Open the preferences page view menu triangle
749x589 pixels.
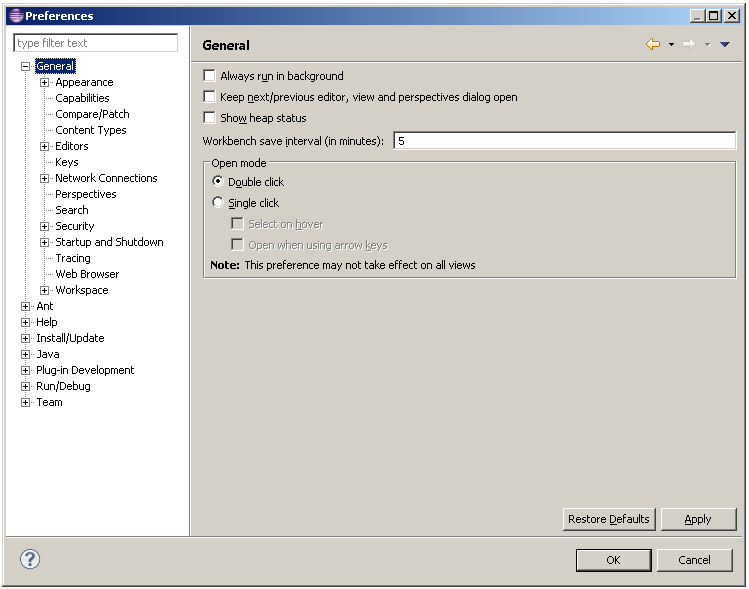pos(725,44)
